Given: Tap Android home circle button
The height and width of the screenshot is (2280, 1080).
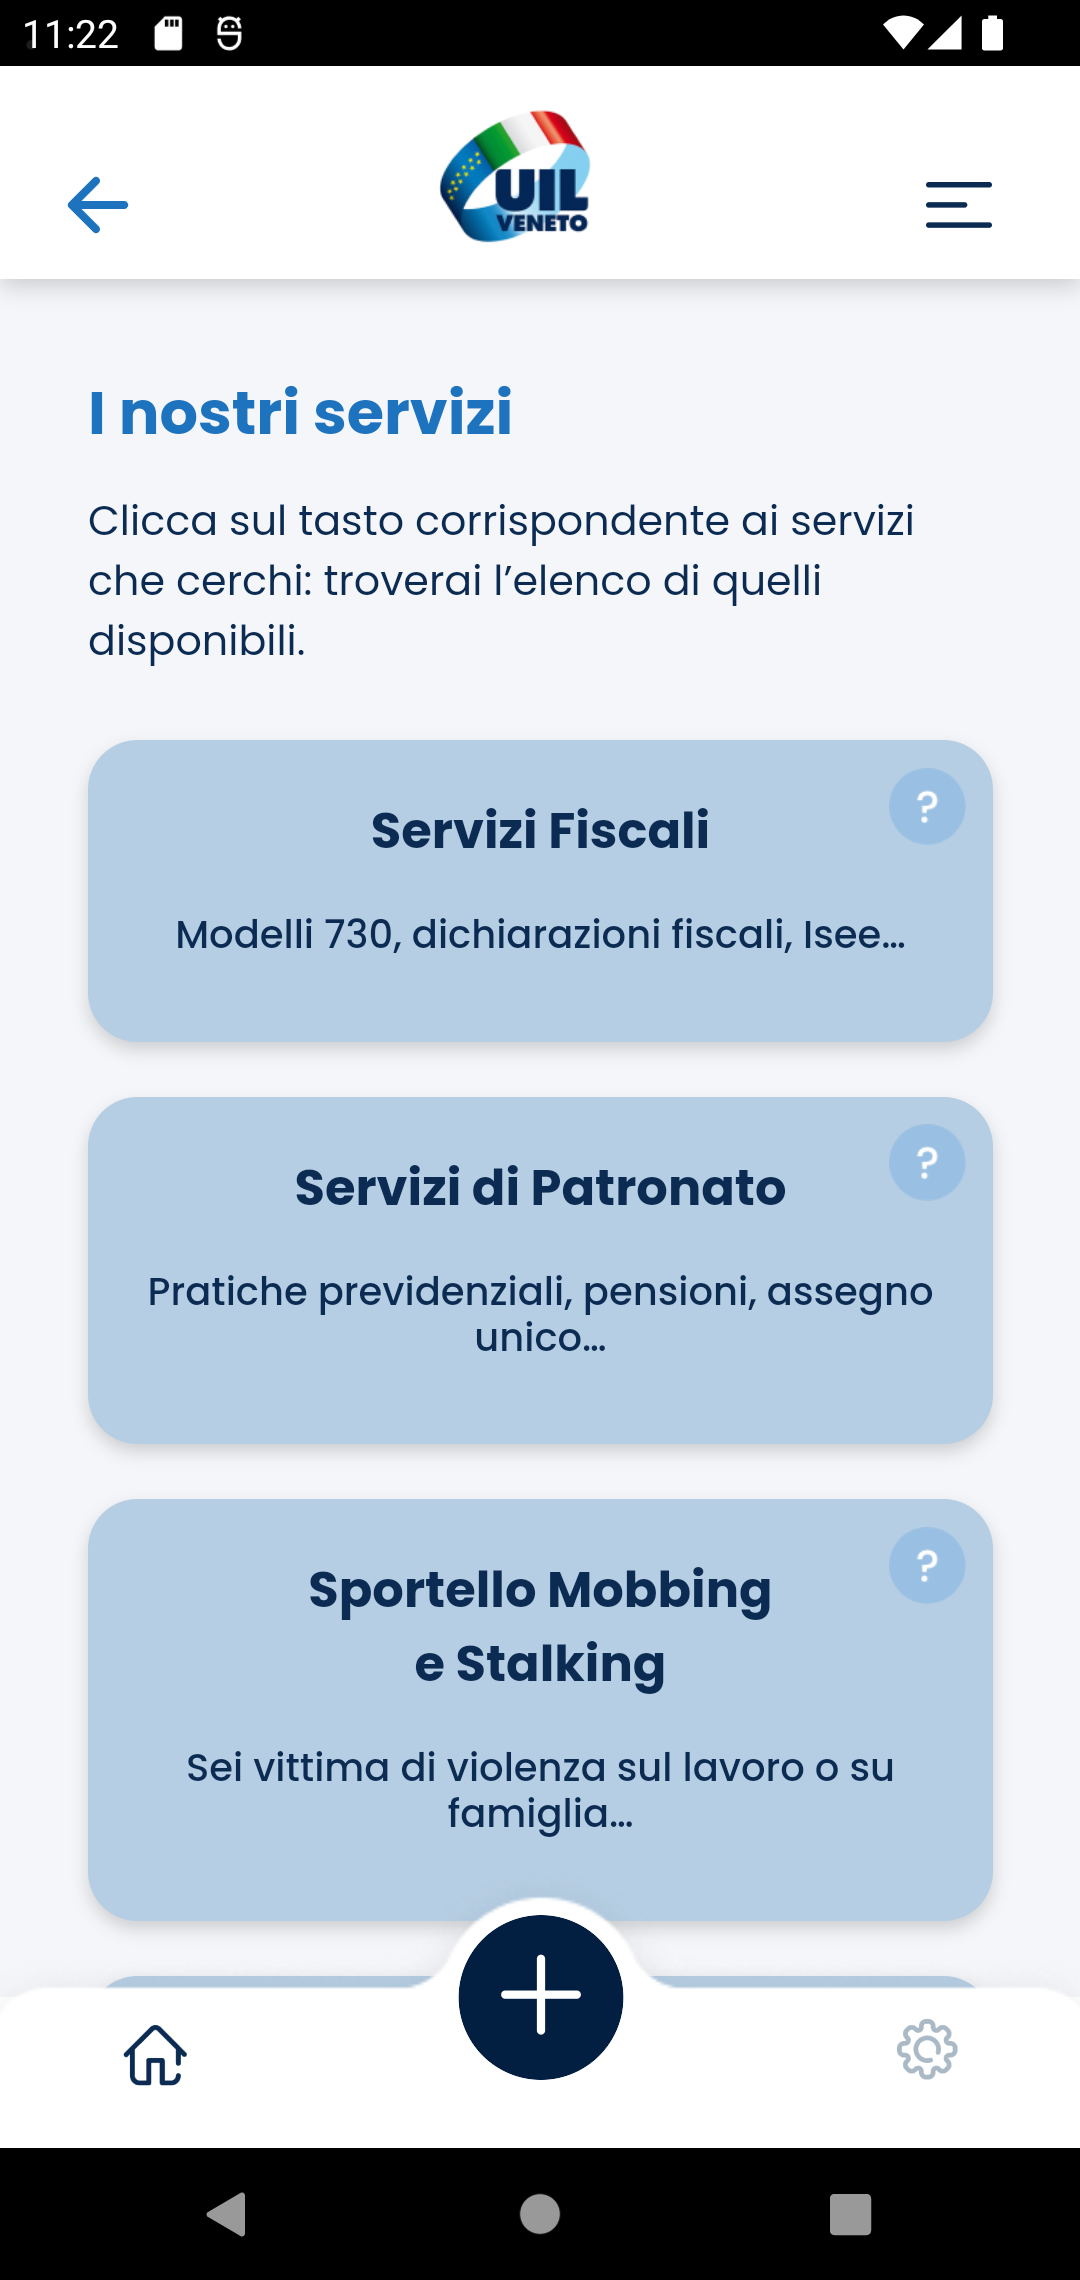Looking at the screenshot, I should pos(540,2214).
